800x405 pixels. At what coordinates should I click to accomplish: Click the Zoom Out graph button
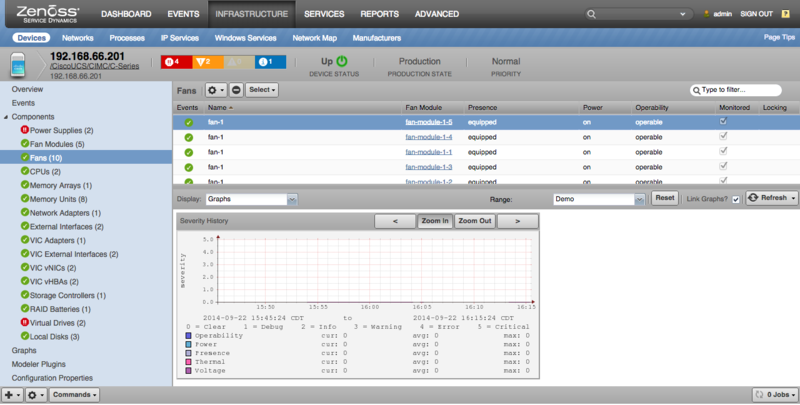pyautogui.click(x=474, y=221)
